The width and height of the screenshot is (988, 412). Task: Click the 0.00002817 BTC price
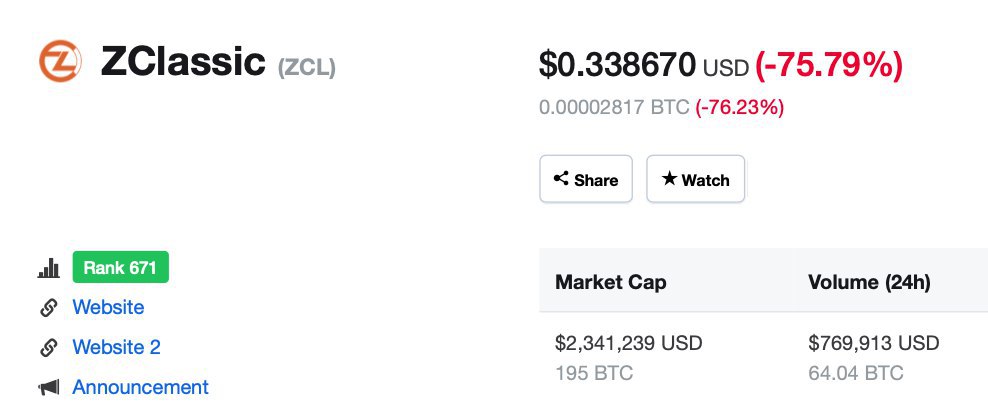click(x=614, y=108)
